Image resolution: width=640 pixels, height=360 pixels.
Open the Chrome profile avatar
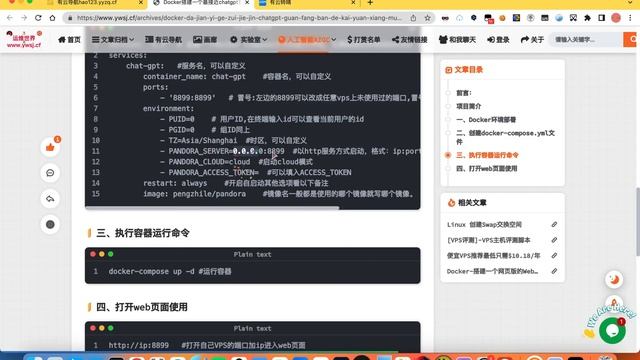pyautogui.click(x=616, y=18)
